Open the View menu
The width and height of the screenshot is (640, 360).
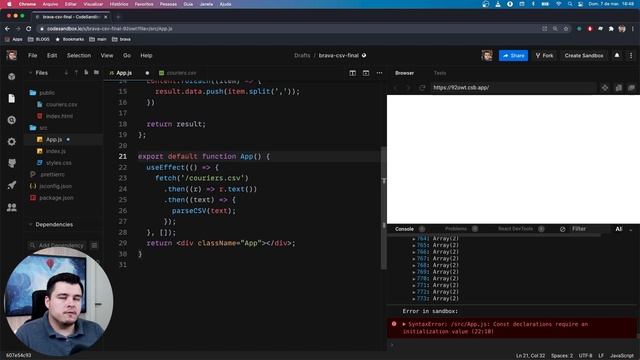pos(107,56)
